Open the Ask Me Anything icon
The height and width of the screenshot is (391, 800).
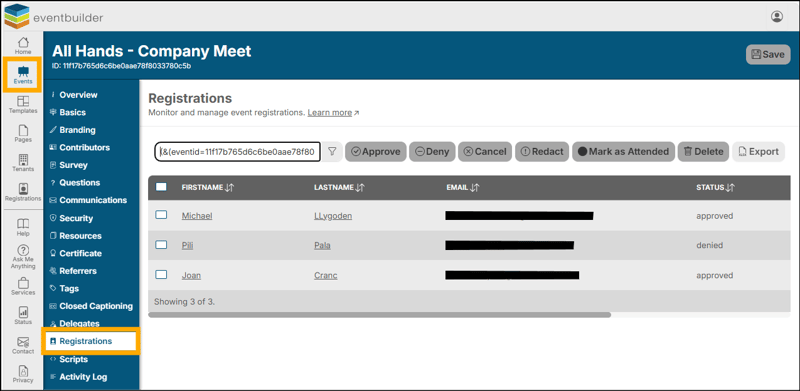click(23, 257)
